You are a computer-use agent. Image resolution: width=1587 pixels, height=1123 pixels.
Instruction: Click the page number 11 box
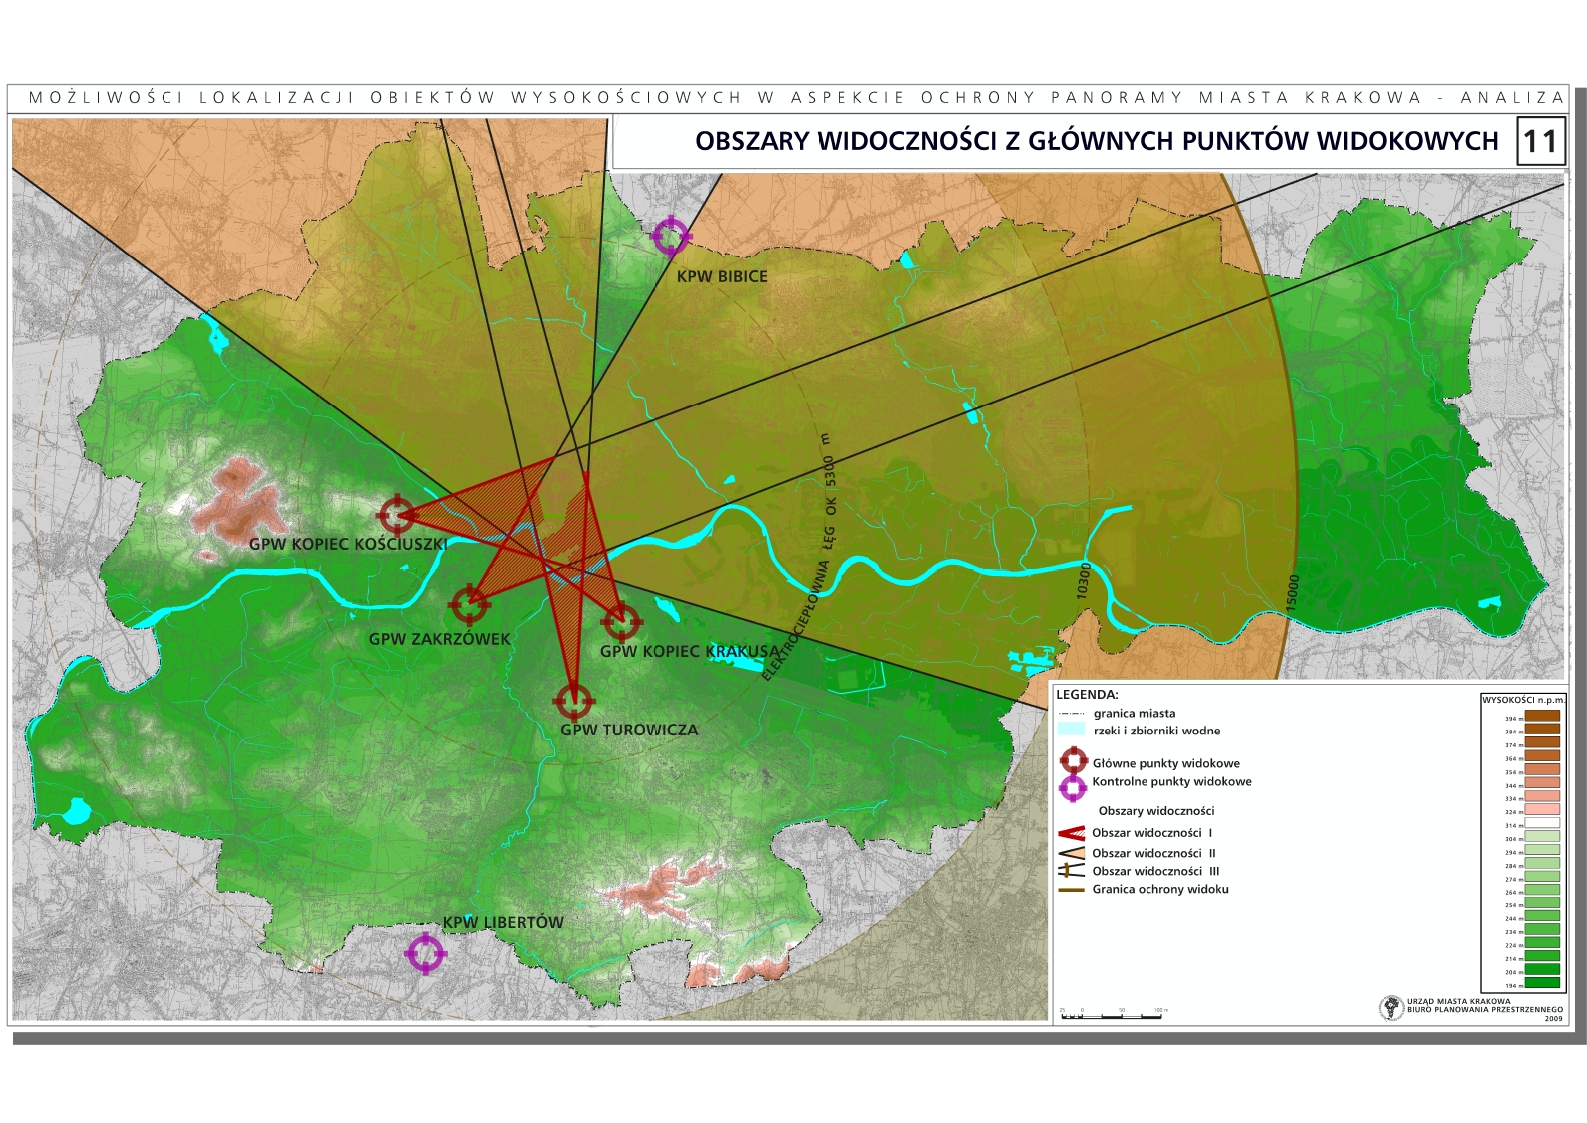point(1540,141)
